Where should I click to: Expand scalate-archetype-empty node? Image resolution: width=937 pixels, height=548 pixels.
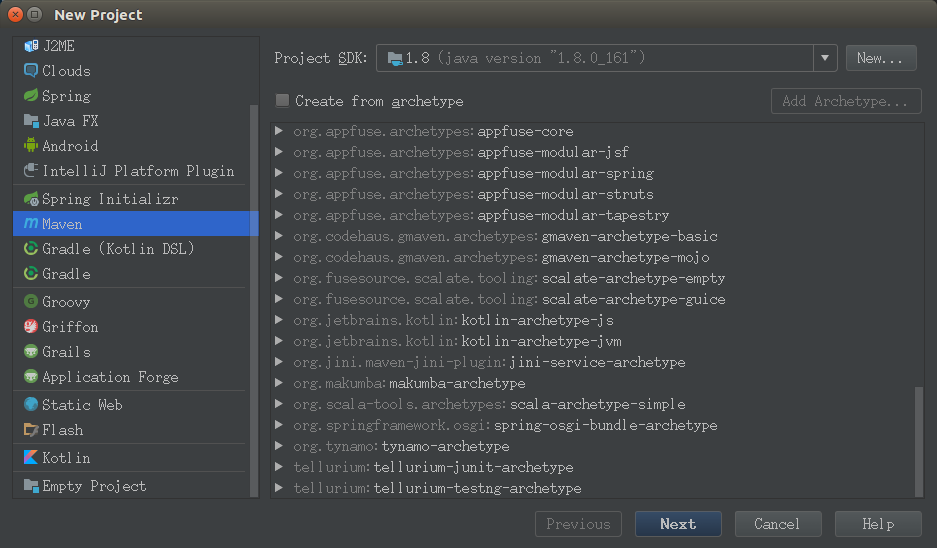279,278
